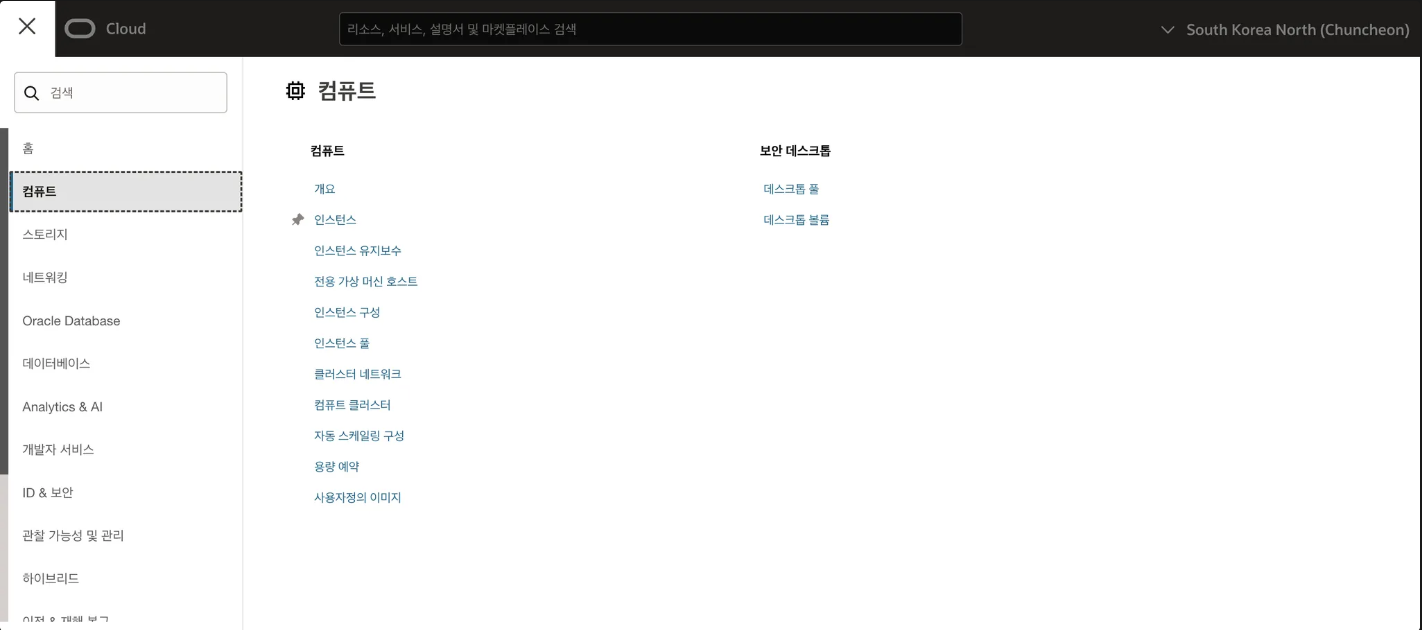The height and width of the screenshot is (630, 1422).
Task: Click the magnifier icon in sidebar search
Action: [x=32, y=93]
